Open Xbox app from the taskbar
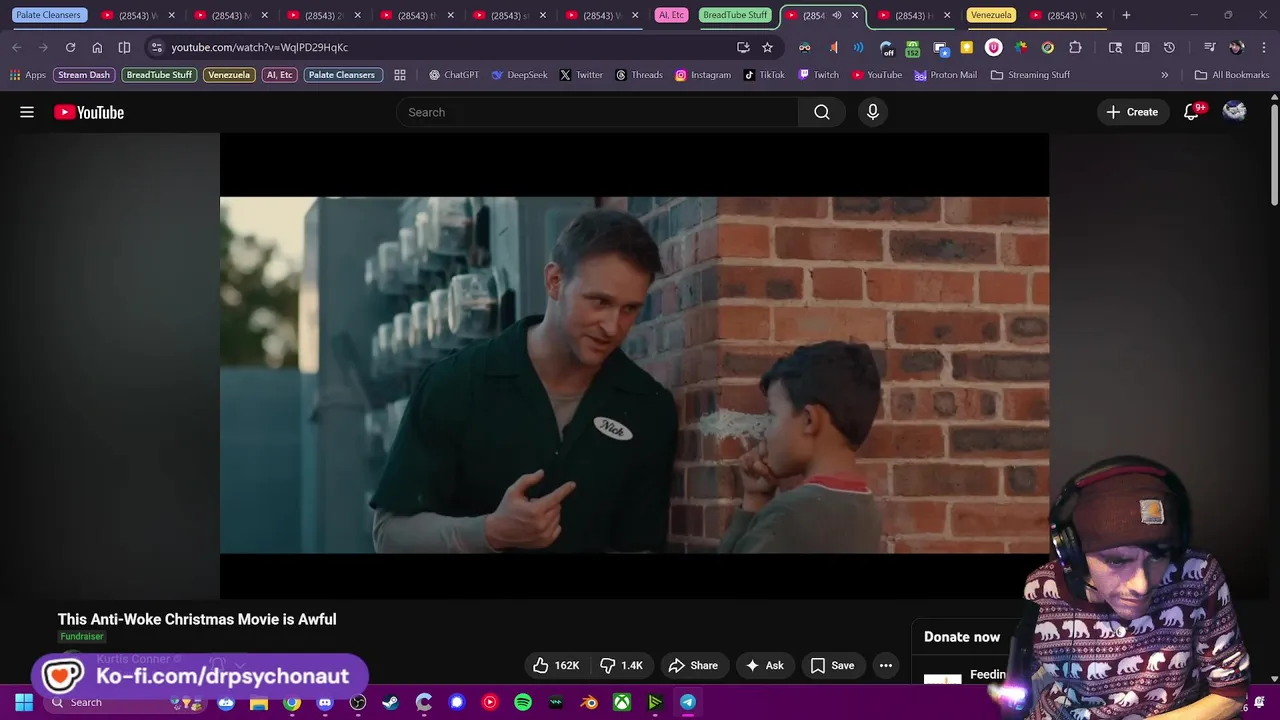Viewport: 1280px width, 720px height. tap(622, 702)
